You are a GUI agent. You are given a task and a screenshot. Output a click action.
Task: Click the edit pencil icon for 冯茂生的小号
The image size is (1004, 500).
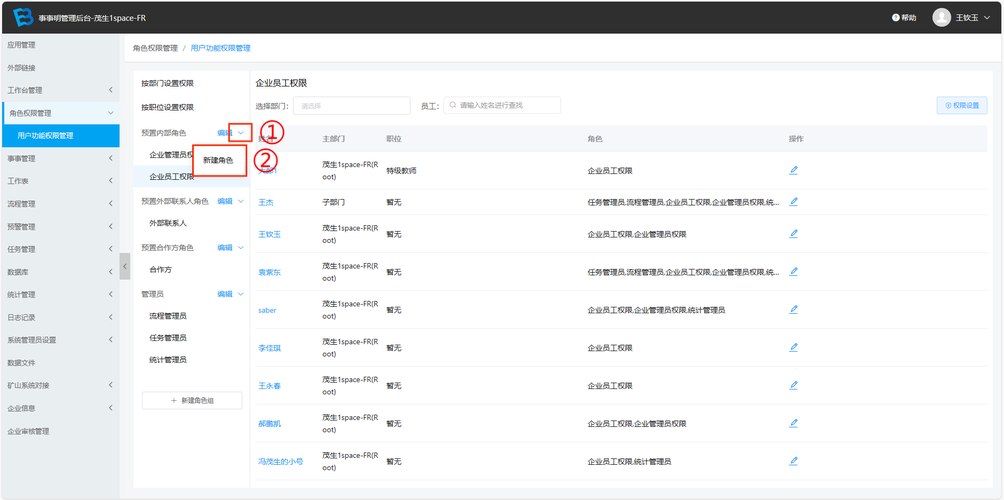click(x=793, y=461)
